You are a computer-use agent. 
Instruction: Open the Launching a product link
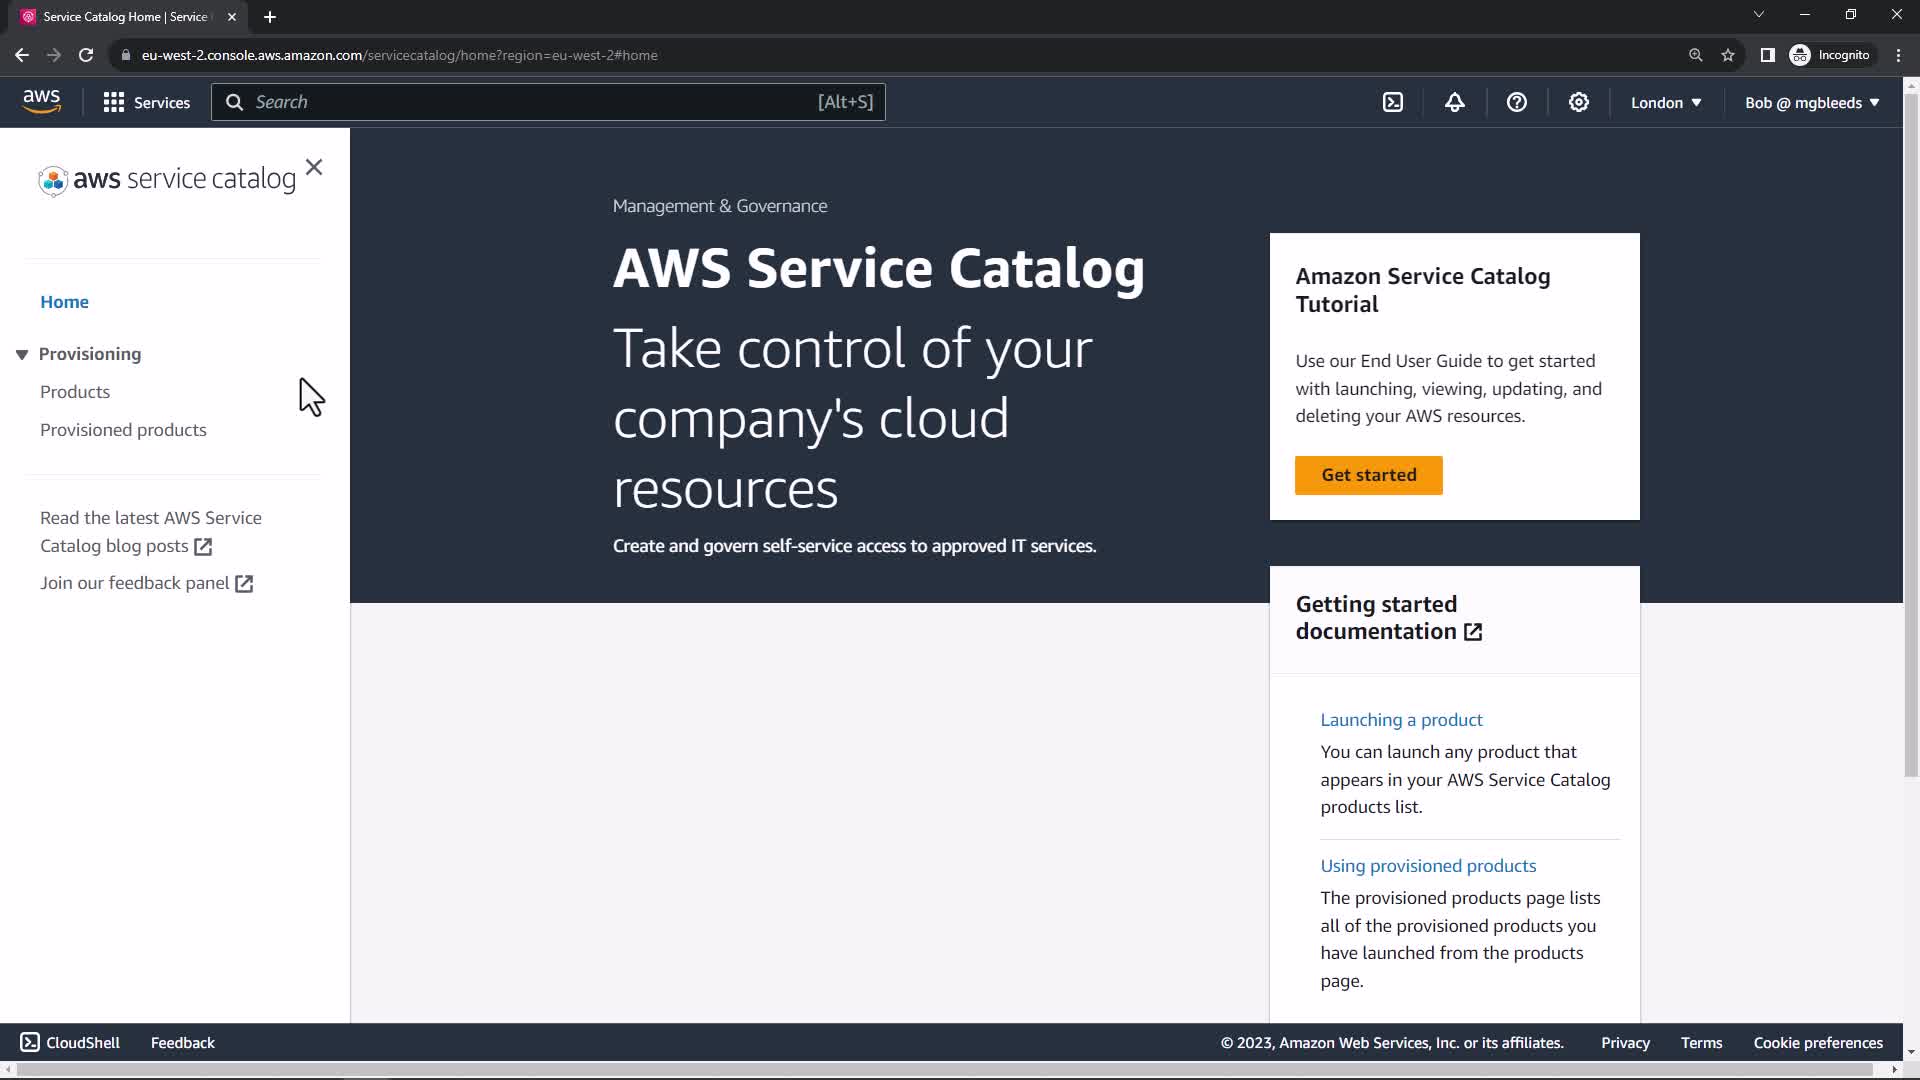[1401, 720]
